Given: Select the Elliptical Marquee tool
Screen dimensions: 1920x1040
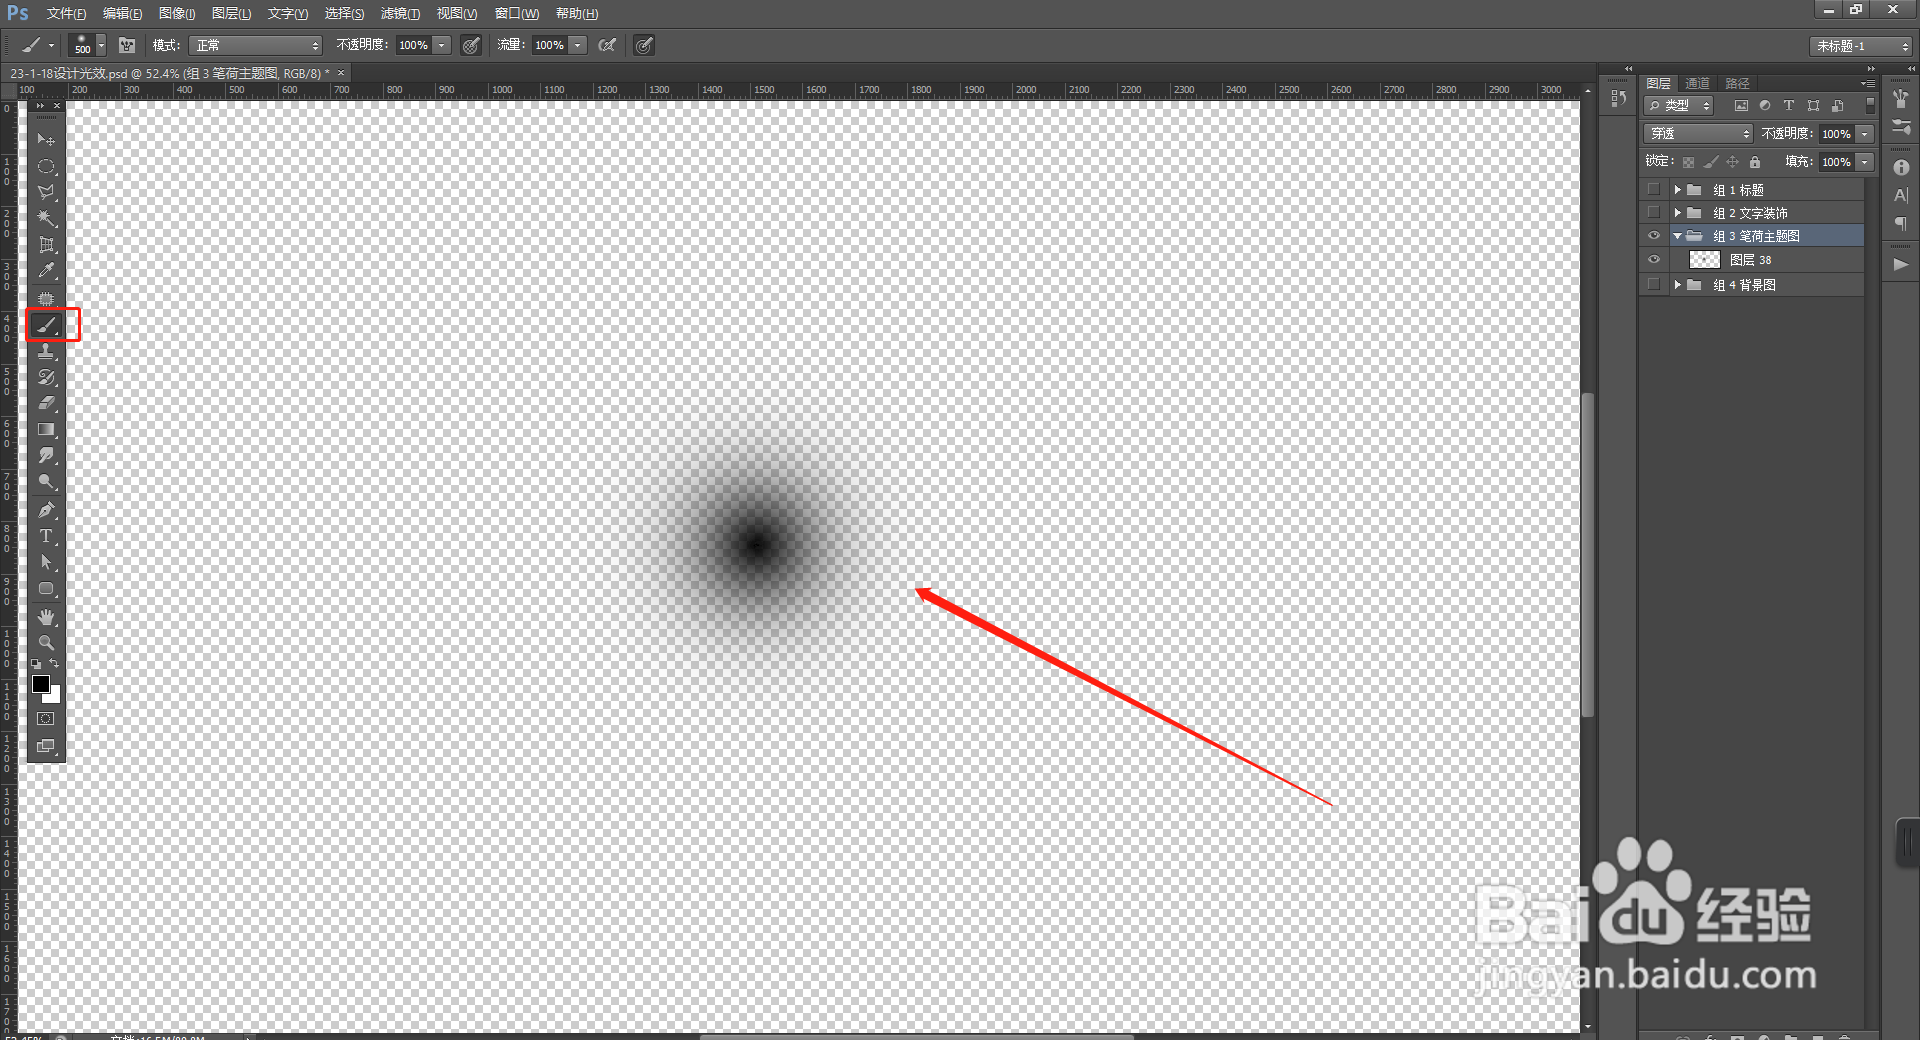Looking at the screenshot, I should pos(46,166).
